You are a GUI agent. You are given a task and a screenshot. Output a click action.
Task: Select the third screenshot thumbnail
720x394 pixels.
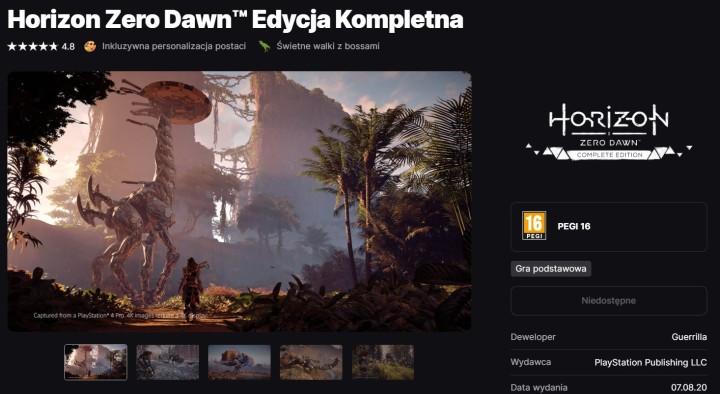pos(239,362)
